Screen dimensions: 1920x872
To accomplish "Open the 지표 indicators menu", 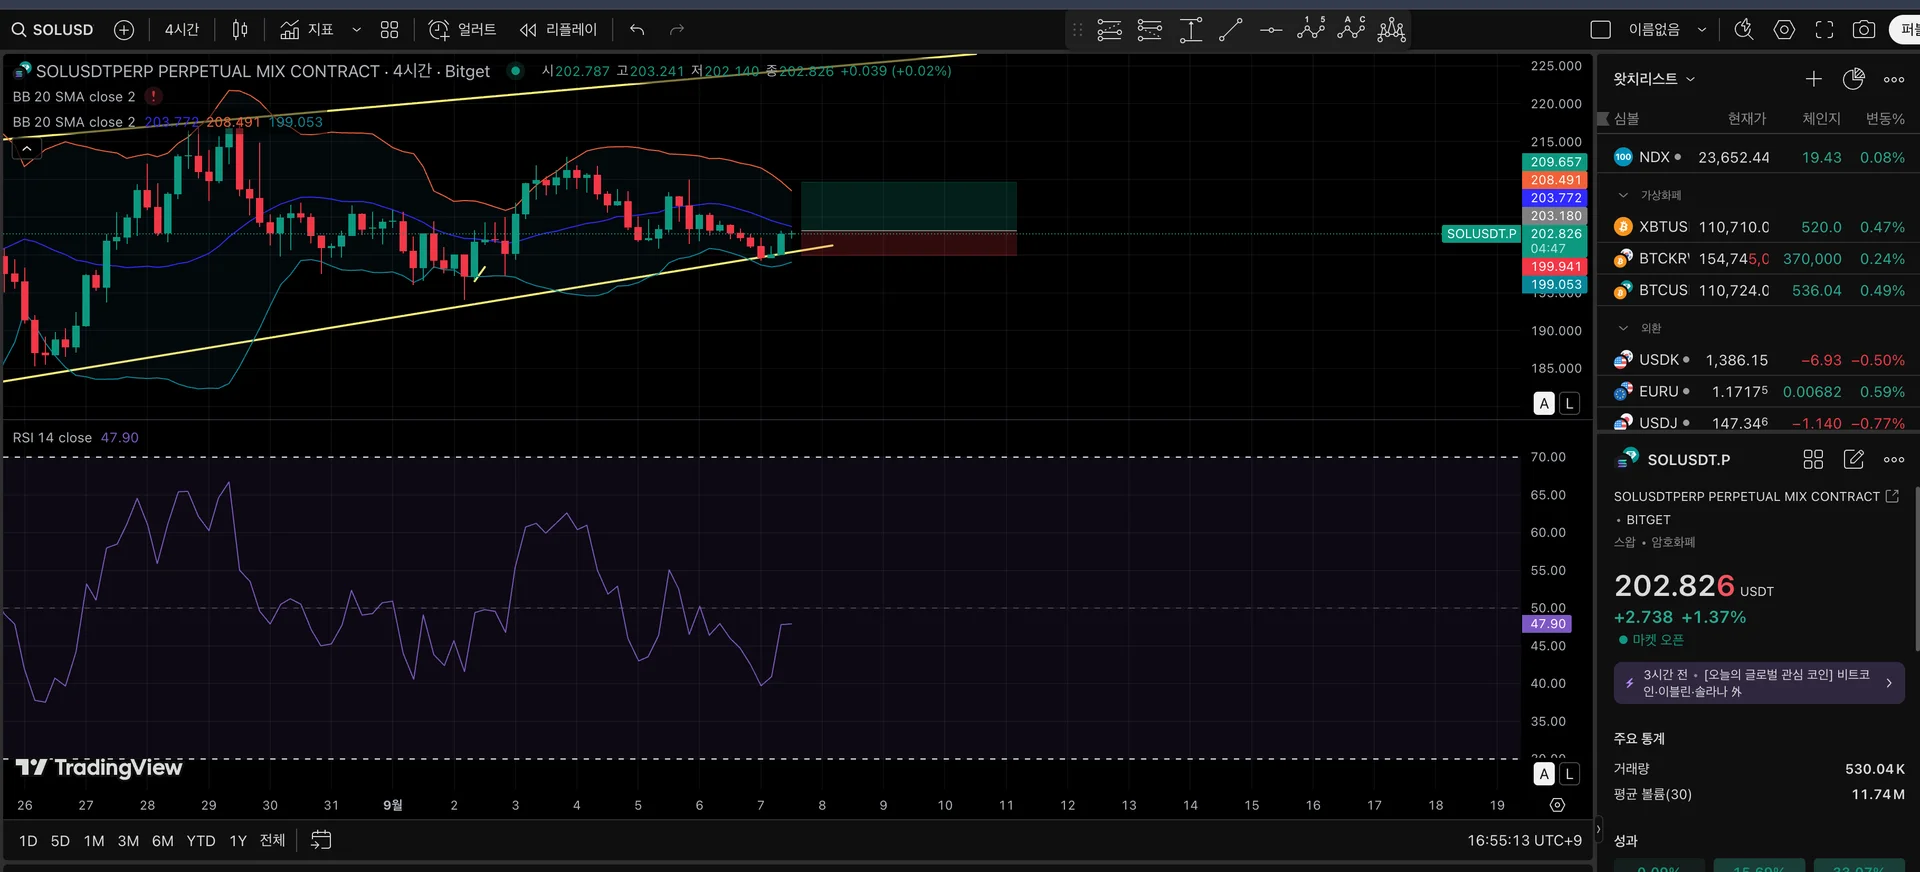I will (307, 30).
